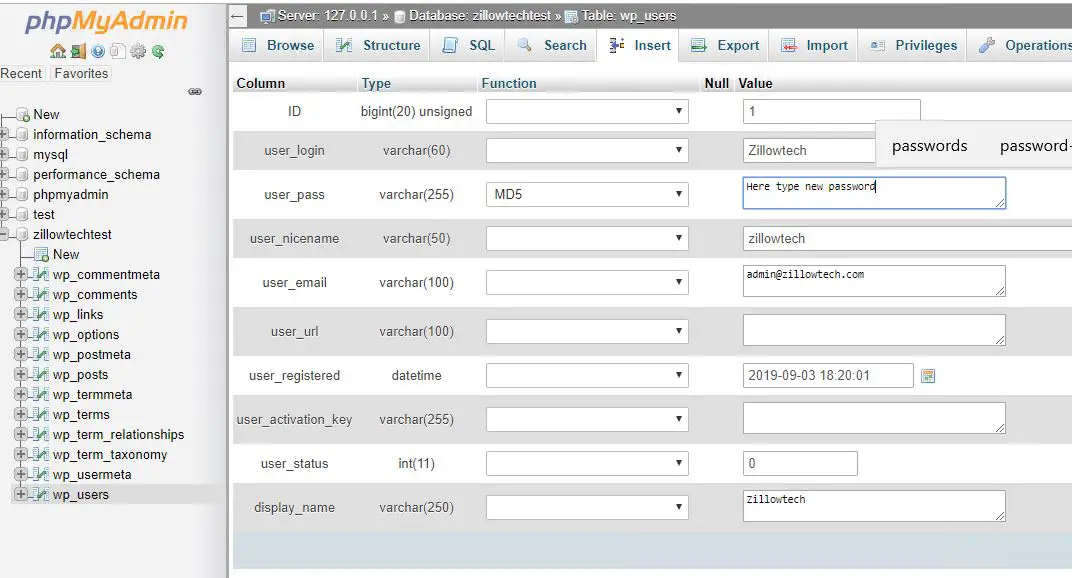Expand the wp_term_taxonomy table node
Viewport: 1072px width, 578px height.
(21, 454)
